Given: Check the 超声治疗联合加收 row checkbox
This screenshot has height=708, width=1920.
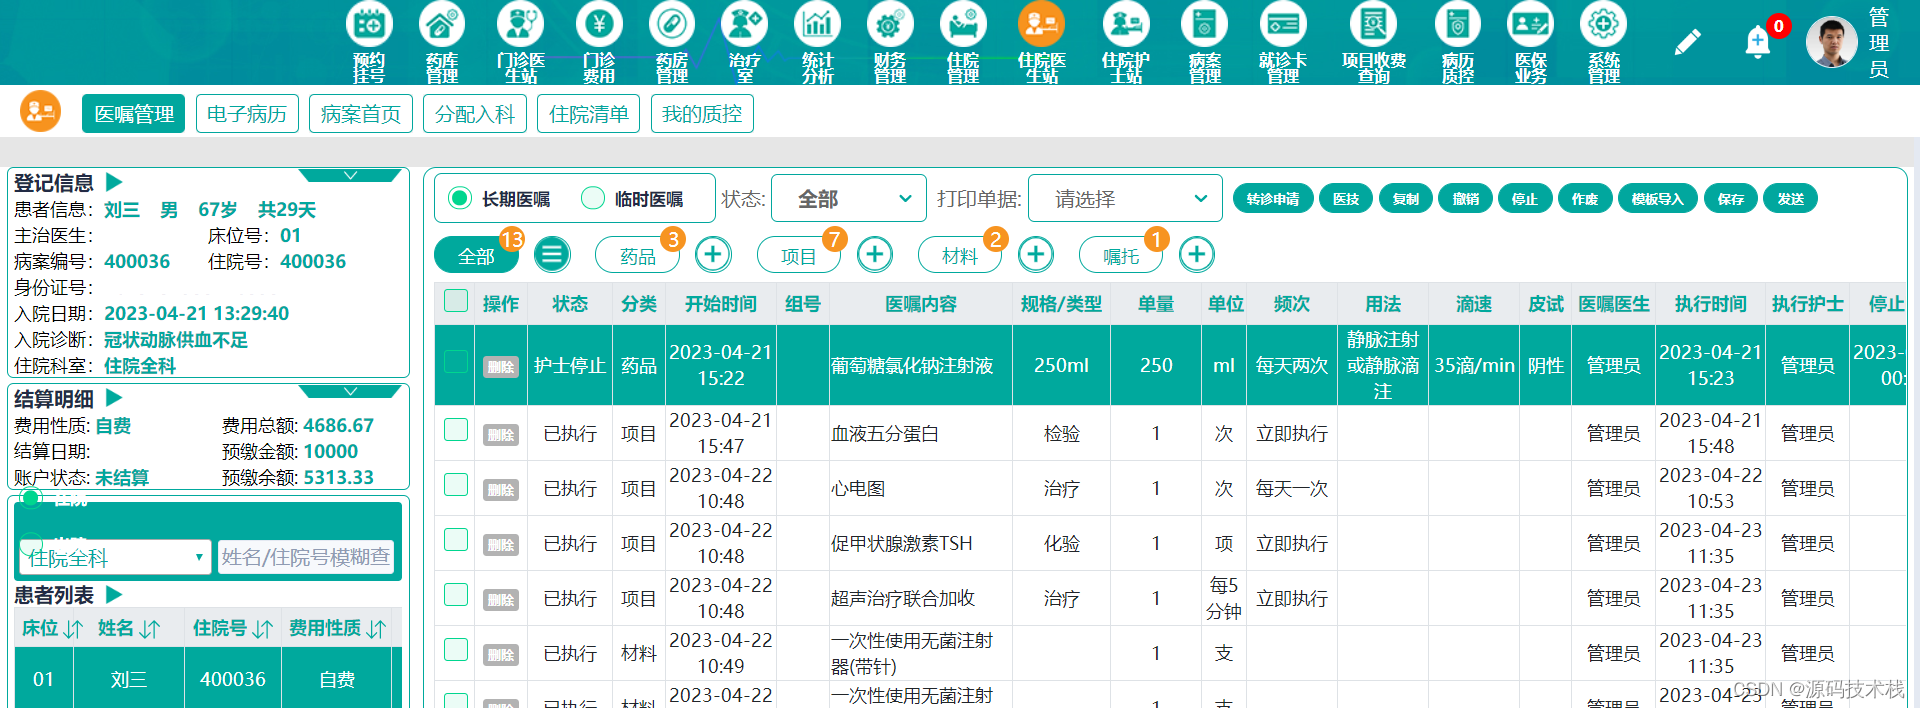Looking at the screenshot, I should (456, 595).
